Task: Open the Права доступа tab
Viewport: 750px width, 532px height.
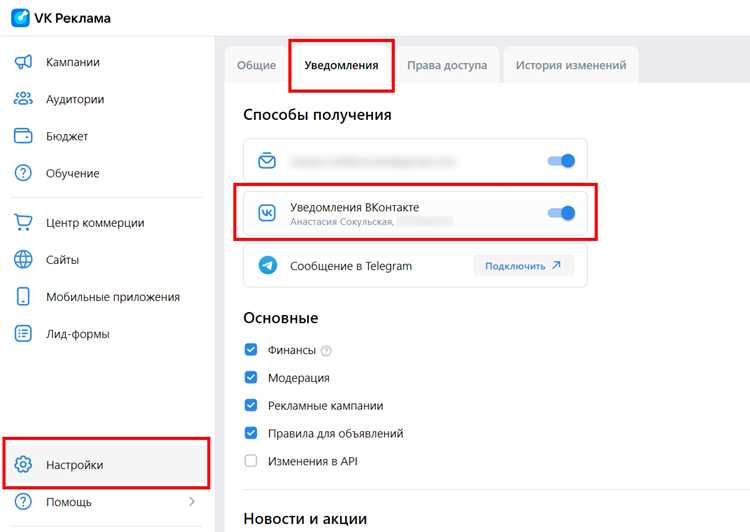Action: pyautogui.click(x=447, y=65)
